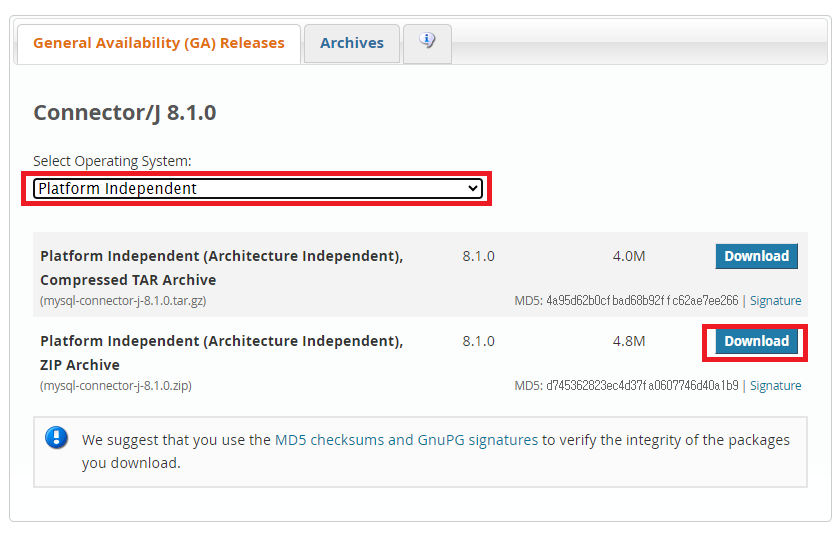Open Signature link for the zip file
Image resolution: width=840 pixels, height=534 pixels.
[x=775, y=386]
